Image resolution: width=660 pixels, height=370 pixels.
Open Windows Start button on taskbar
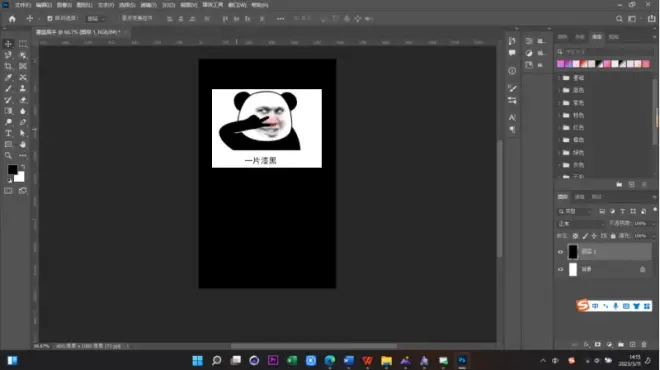tap(197, 361)
